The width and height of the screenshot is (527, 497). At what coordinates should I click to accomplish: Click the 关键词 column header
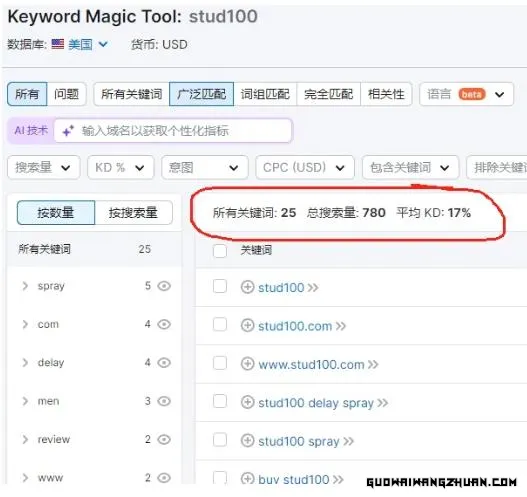[256, 250]
